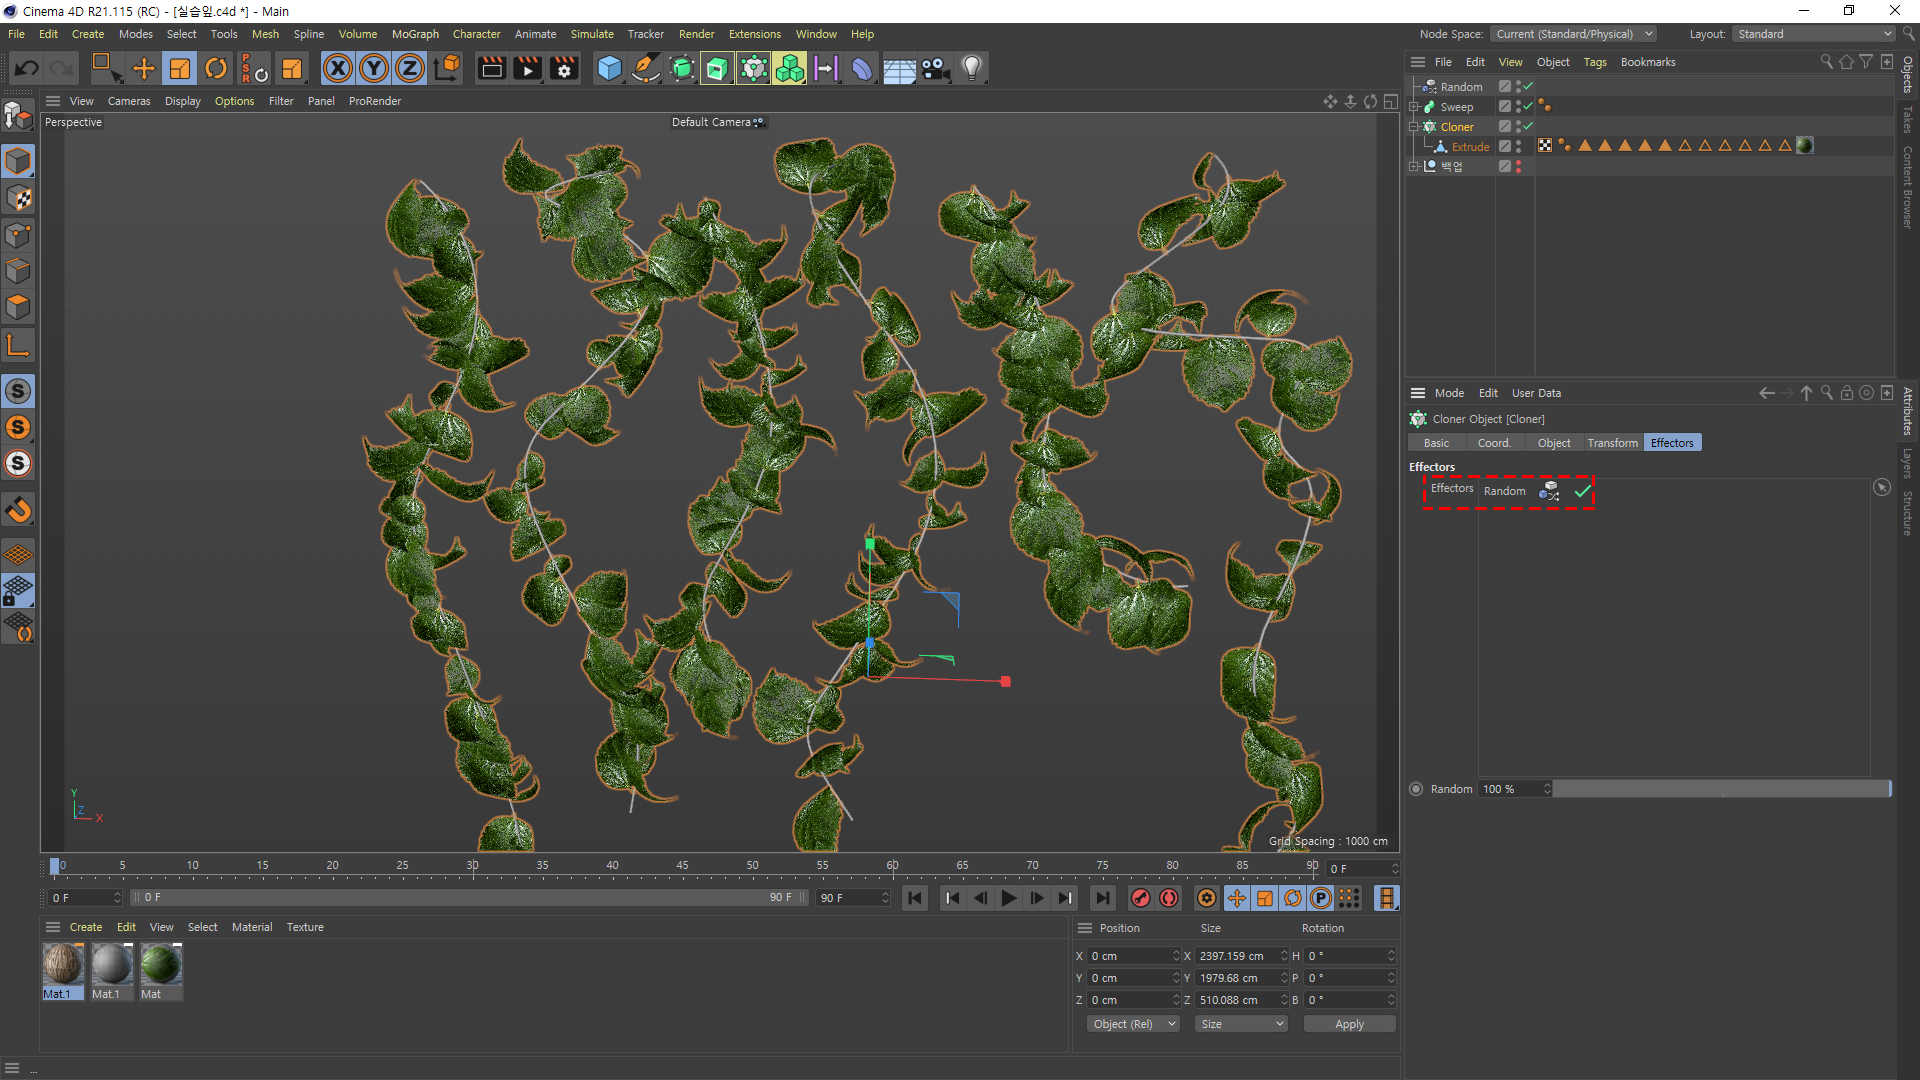Screen dimensions: 1920x1080
Task: Toggle the Random effector checkmark in Effectors list
Action: [x=1582, y=491]
